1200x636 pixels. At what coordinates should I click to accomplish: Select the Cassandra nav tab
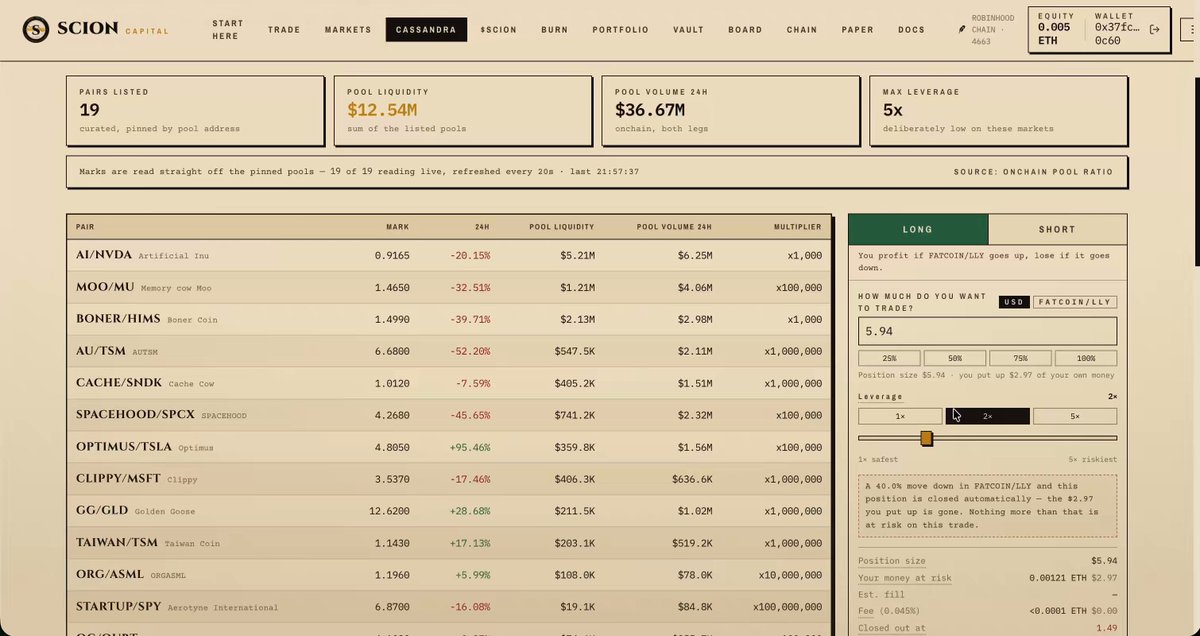coord(427,30)
